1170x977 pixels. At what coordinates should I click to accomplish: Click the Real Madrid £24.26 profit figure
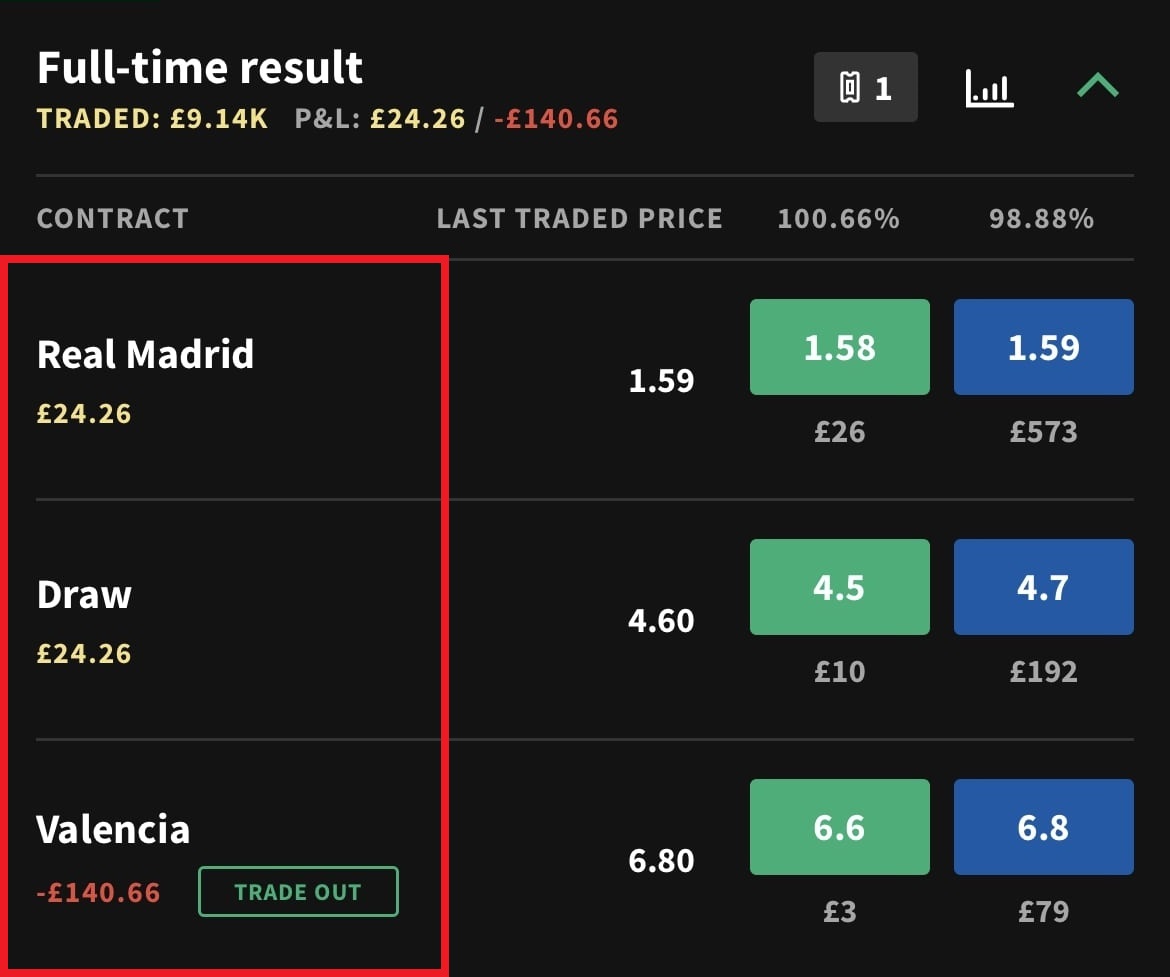(84, 413)
